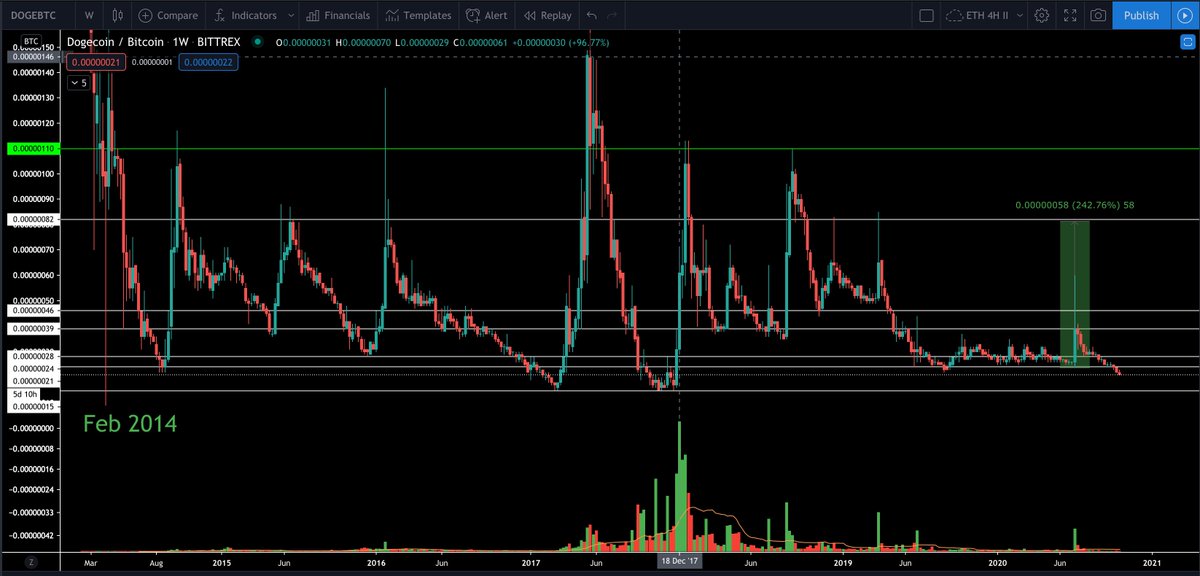Open the candlestick chart style selector
Screen dimensions: 1200x576
tap(118, 15)
